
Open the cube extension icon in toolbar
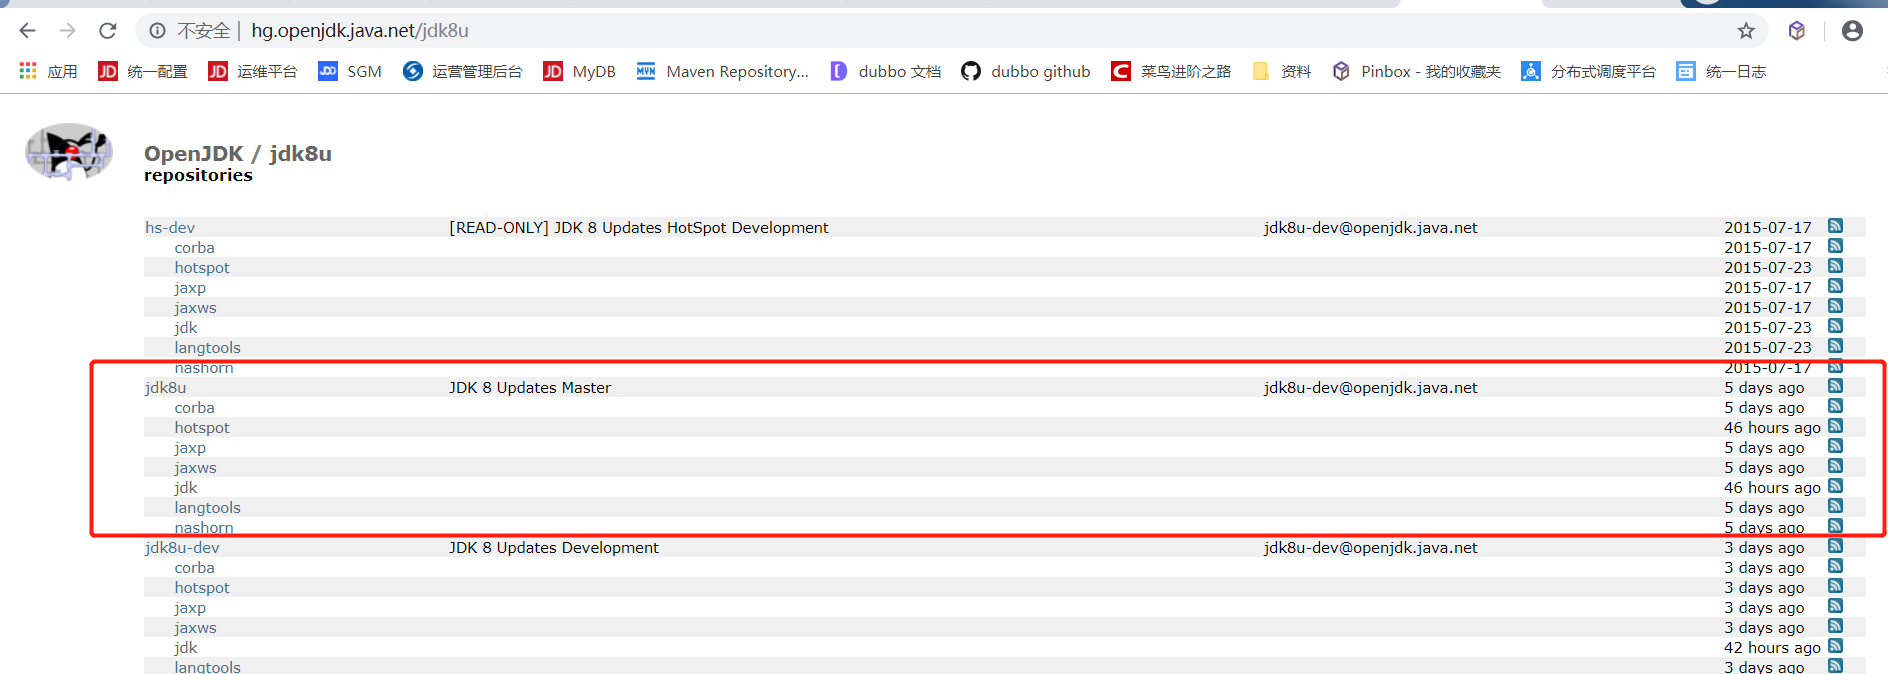pyautogui.click(x=1797, y=31)
